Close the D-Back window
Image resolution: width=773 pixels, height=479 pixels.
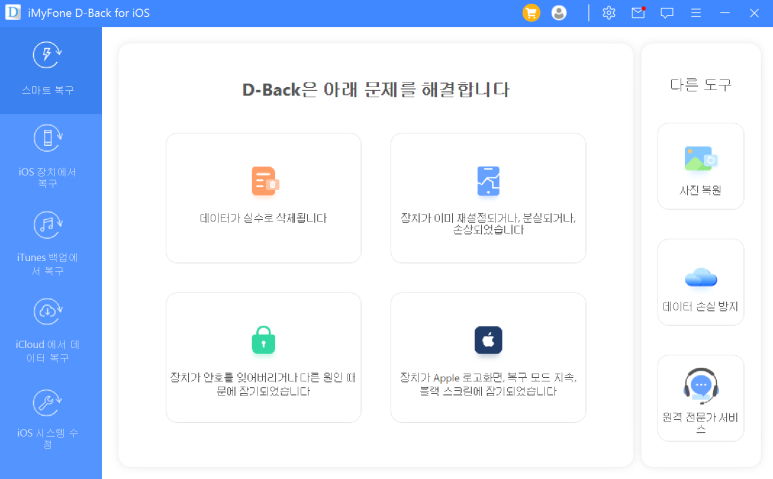[754, 13]
